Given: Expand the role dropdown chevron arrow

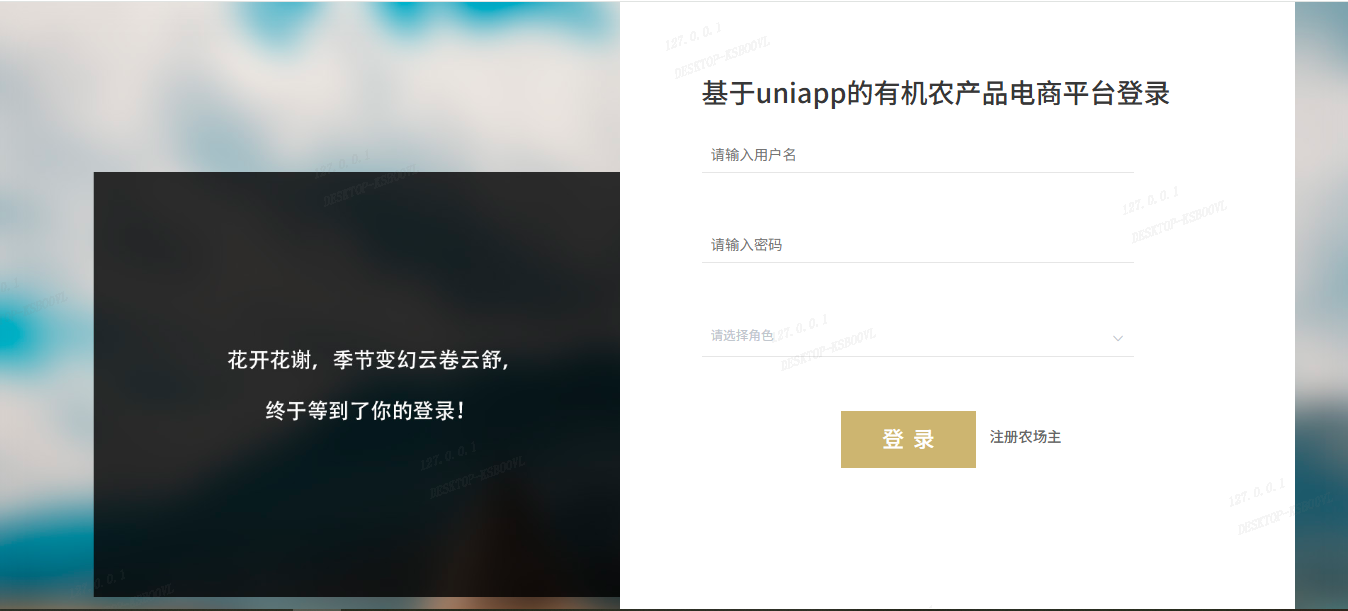Looking at the screenshot, I should click(x=1118, y=338).
